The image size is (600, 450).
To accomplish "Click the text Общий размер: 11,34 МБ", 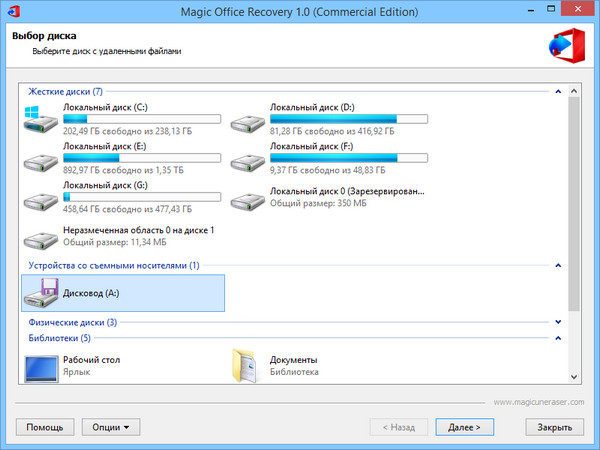I will (x=115, y=242).
